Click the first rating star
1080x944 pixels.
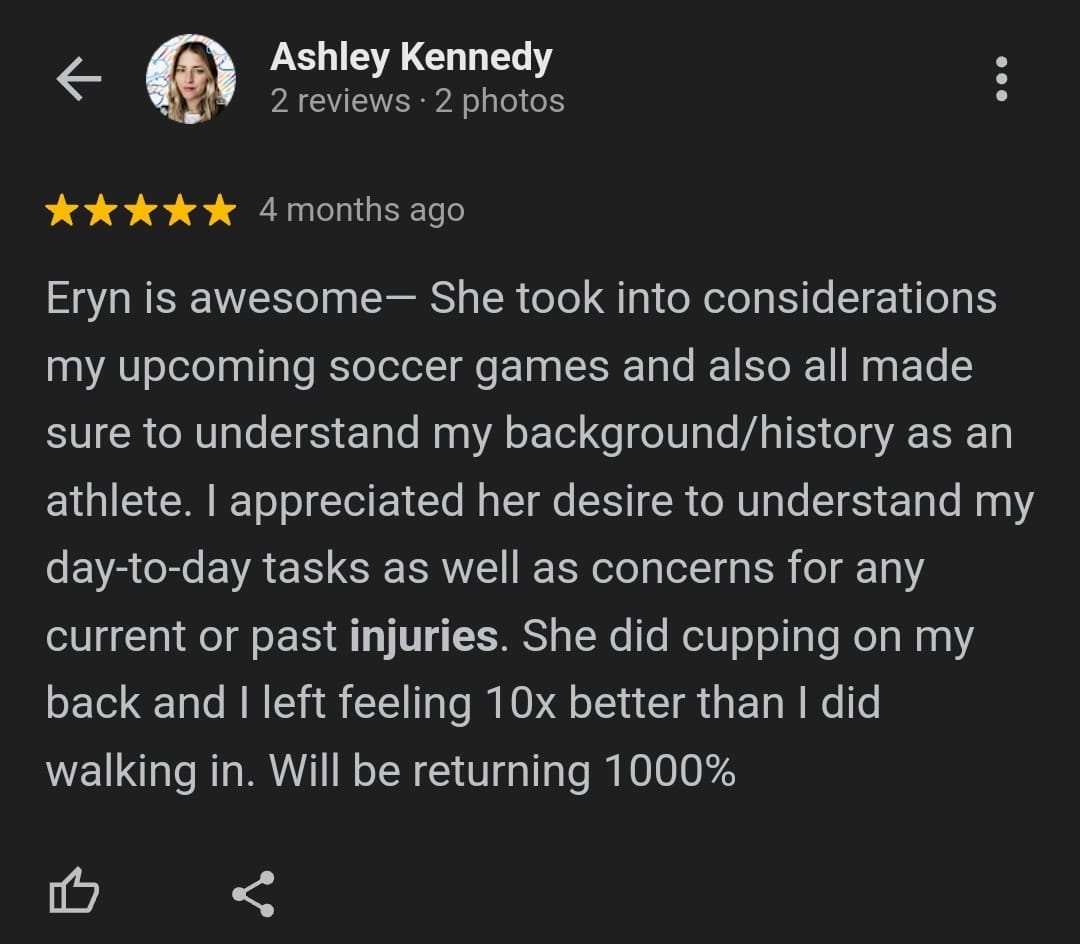(62, 211)
